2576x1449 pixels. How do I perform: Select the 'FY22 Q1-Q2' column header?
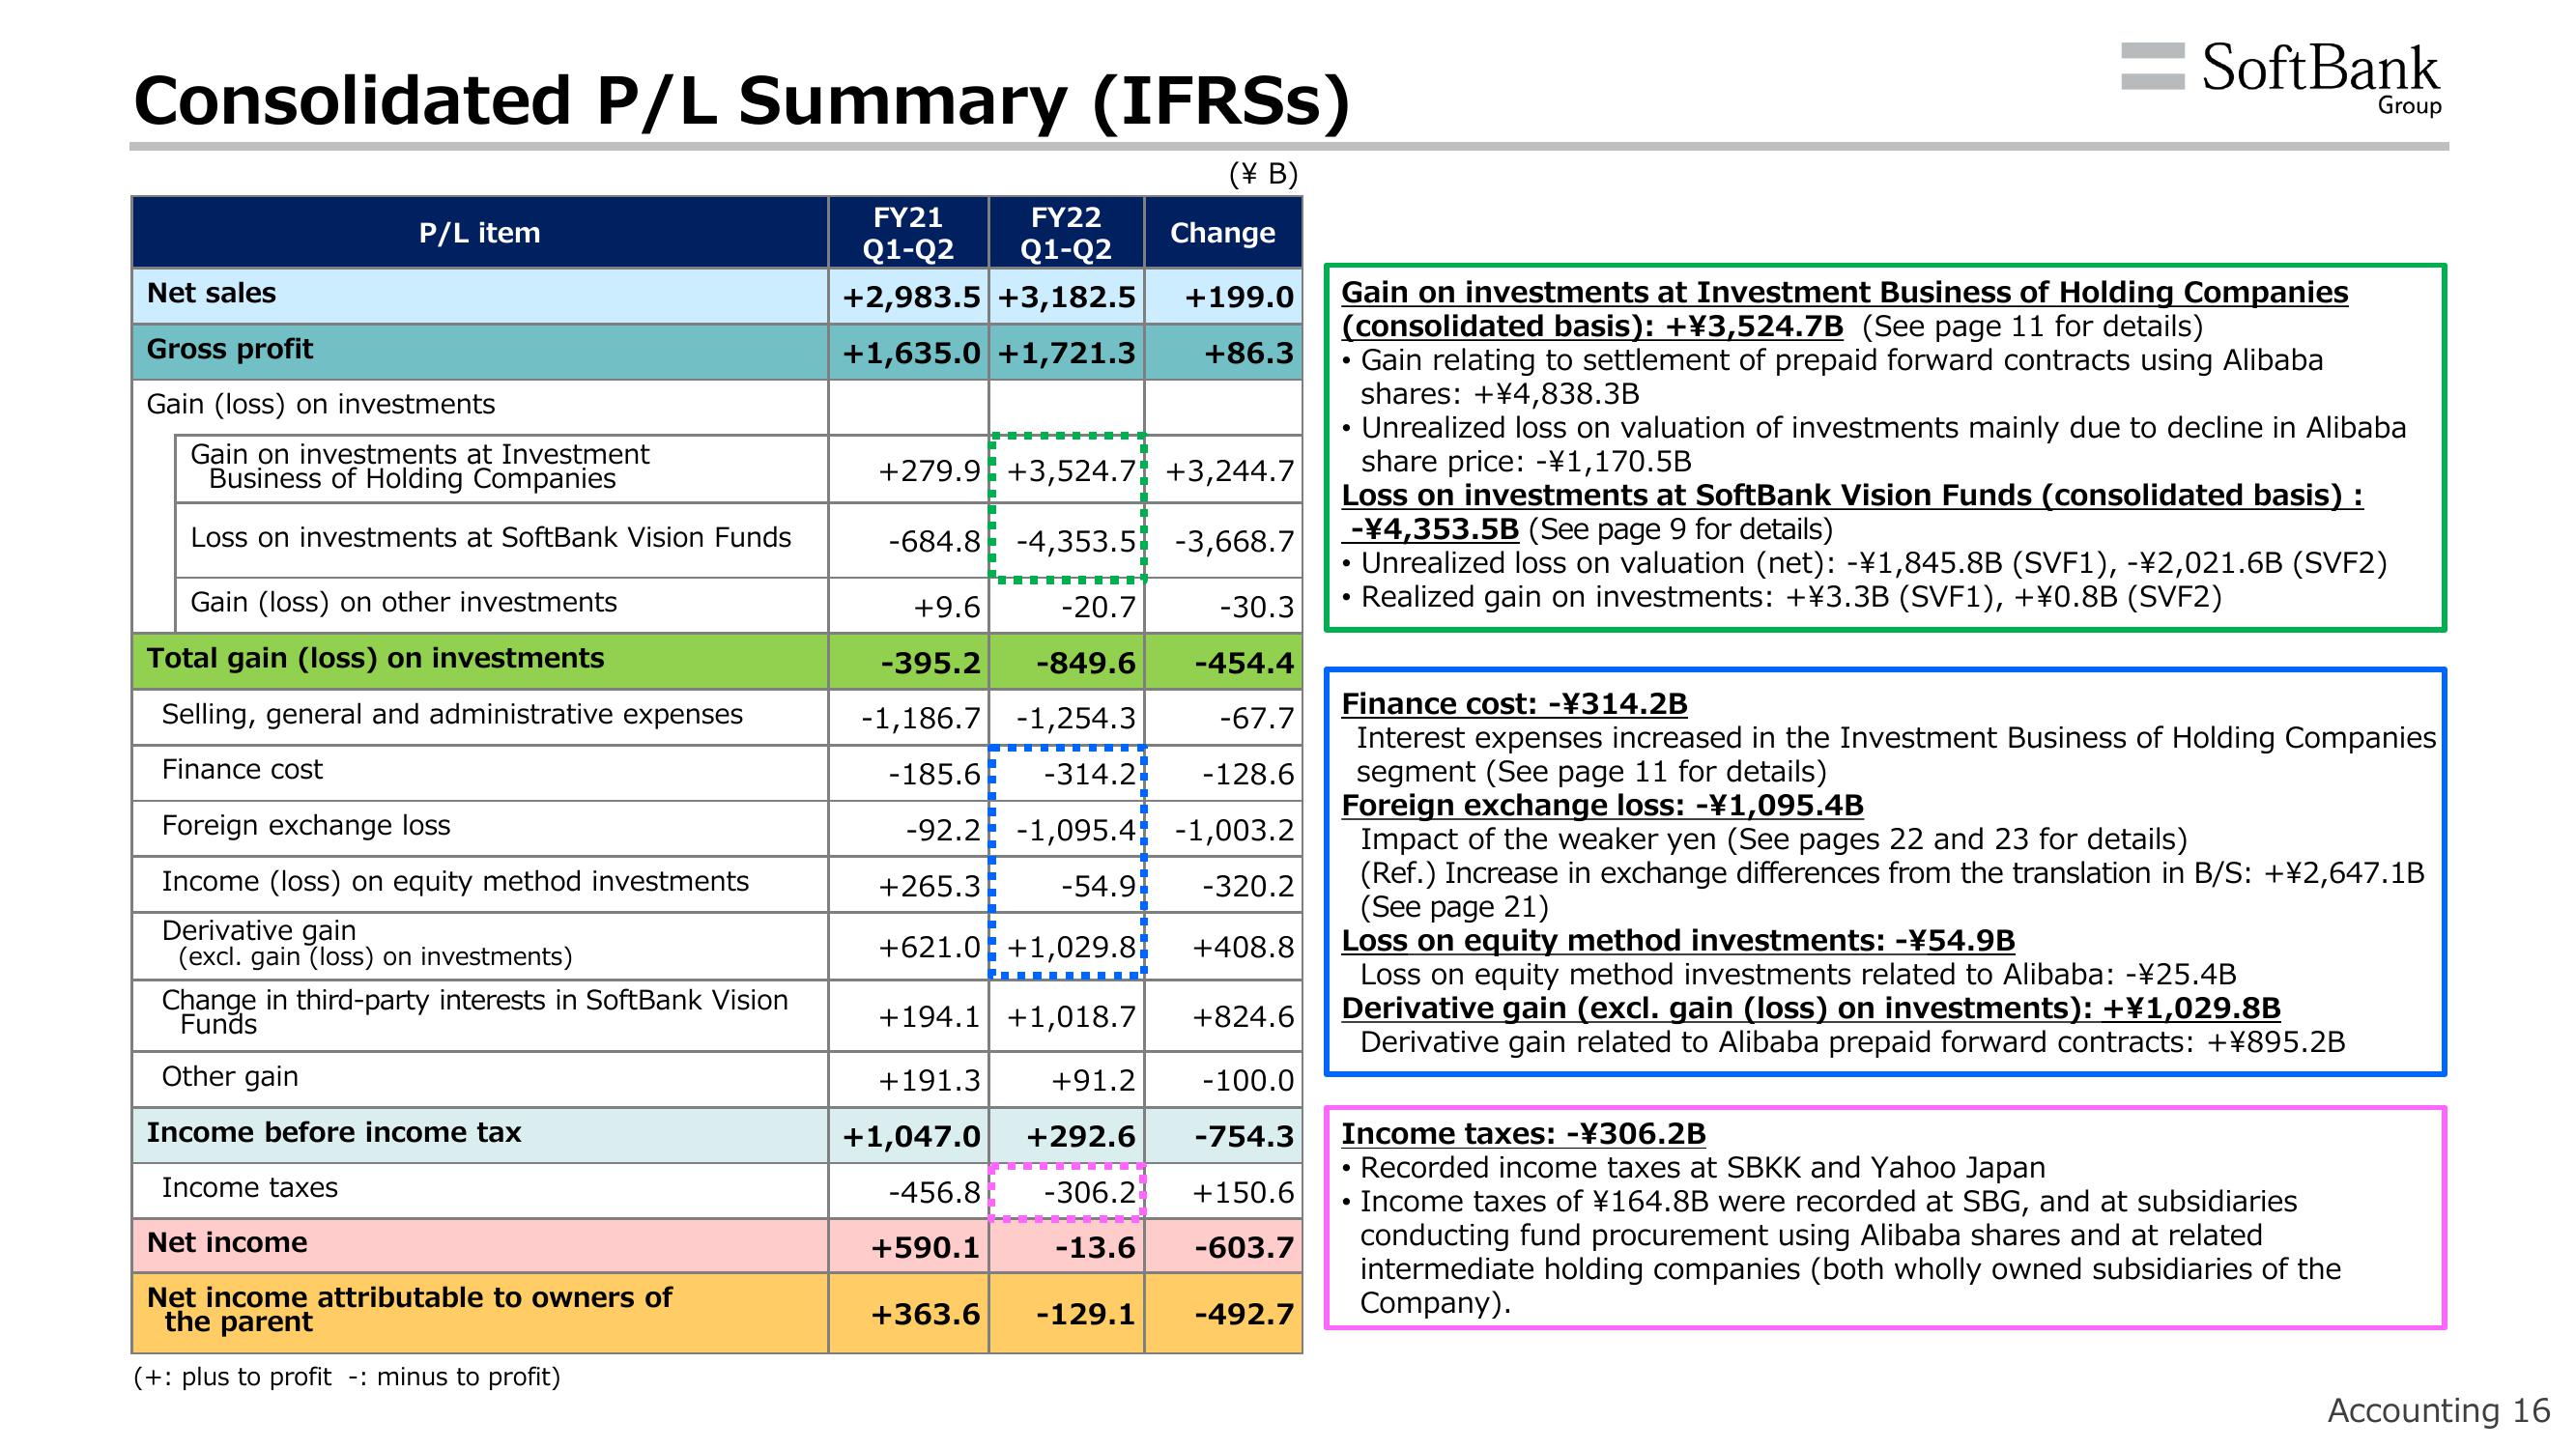point(1066,233)
